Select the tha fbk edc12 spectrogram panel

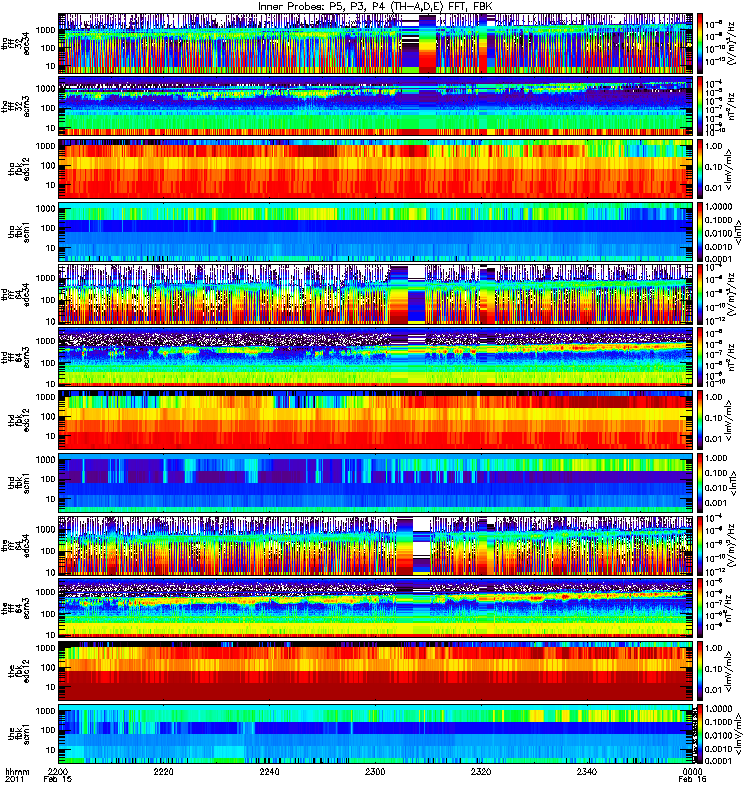tap(376, 169)
